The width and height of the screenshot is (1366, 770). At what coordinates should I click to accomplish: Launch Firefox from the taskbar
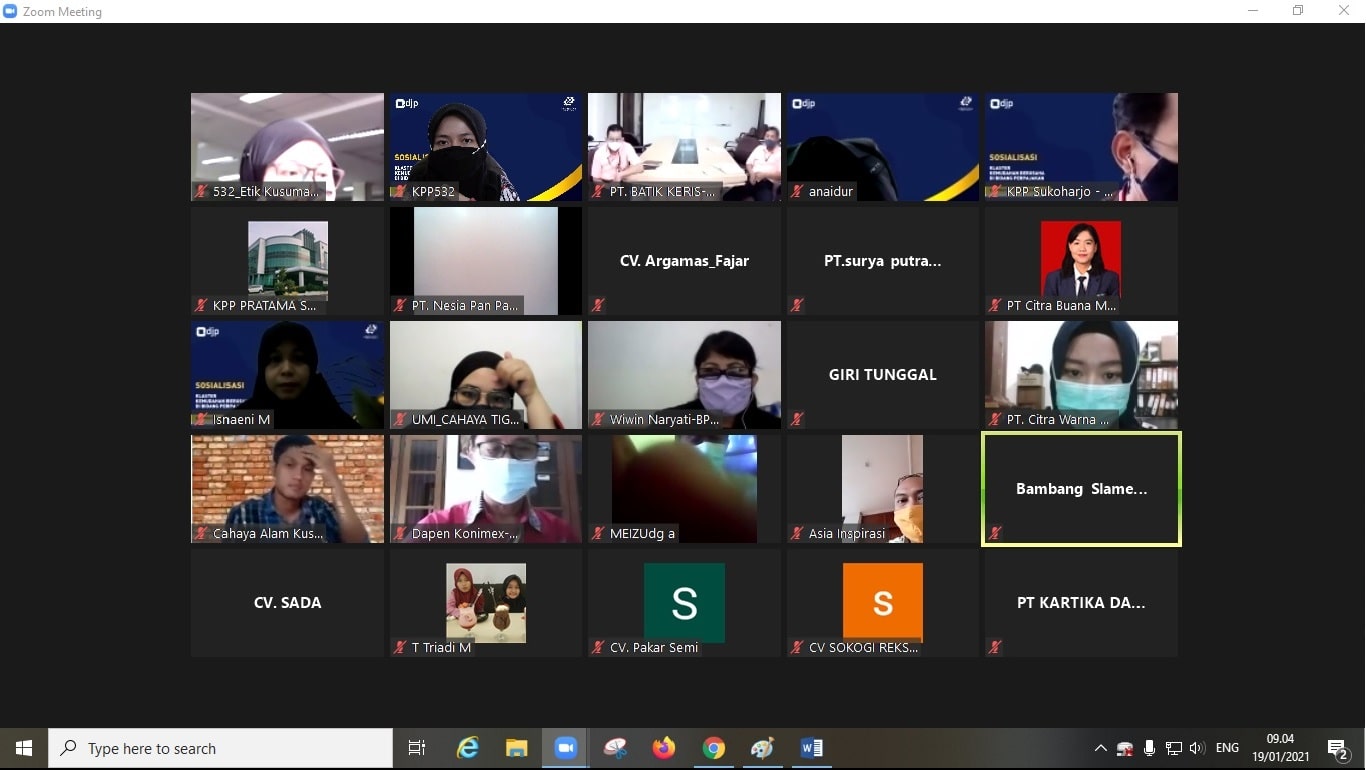[663, 748]
